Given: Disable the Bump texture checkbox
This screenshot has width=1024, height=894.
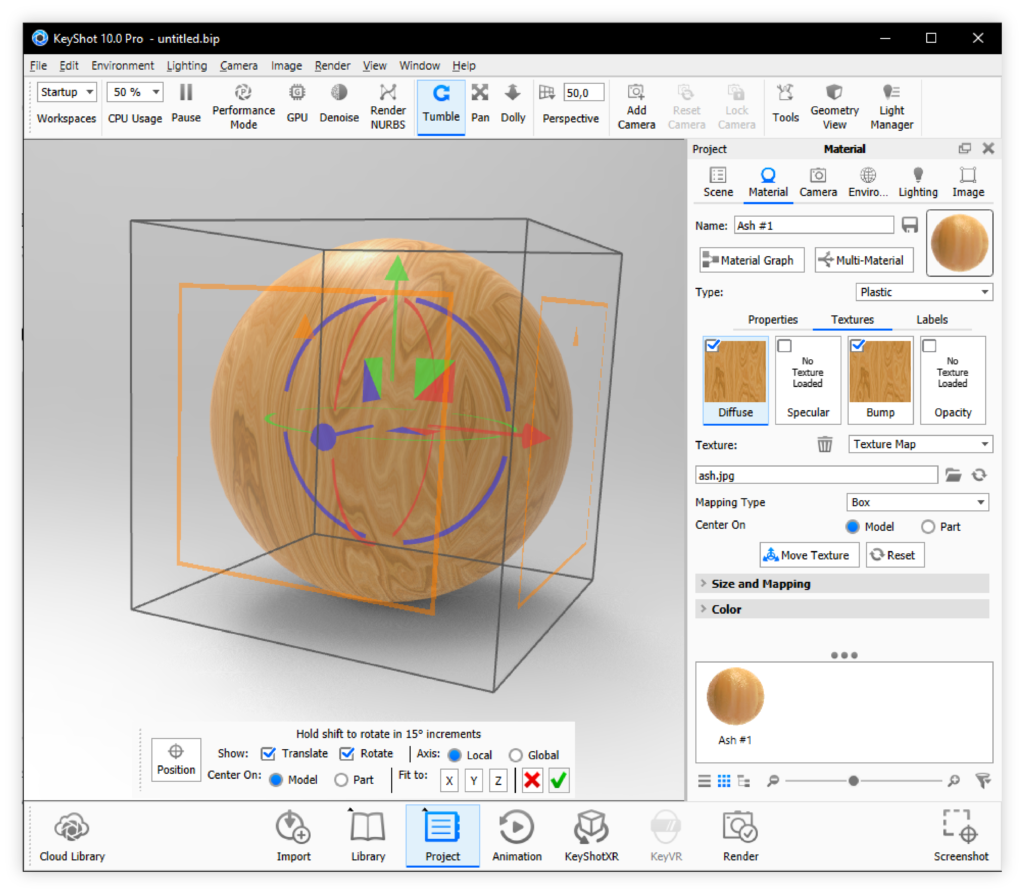Looking at the screenshot, I should click(857, 346).
